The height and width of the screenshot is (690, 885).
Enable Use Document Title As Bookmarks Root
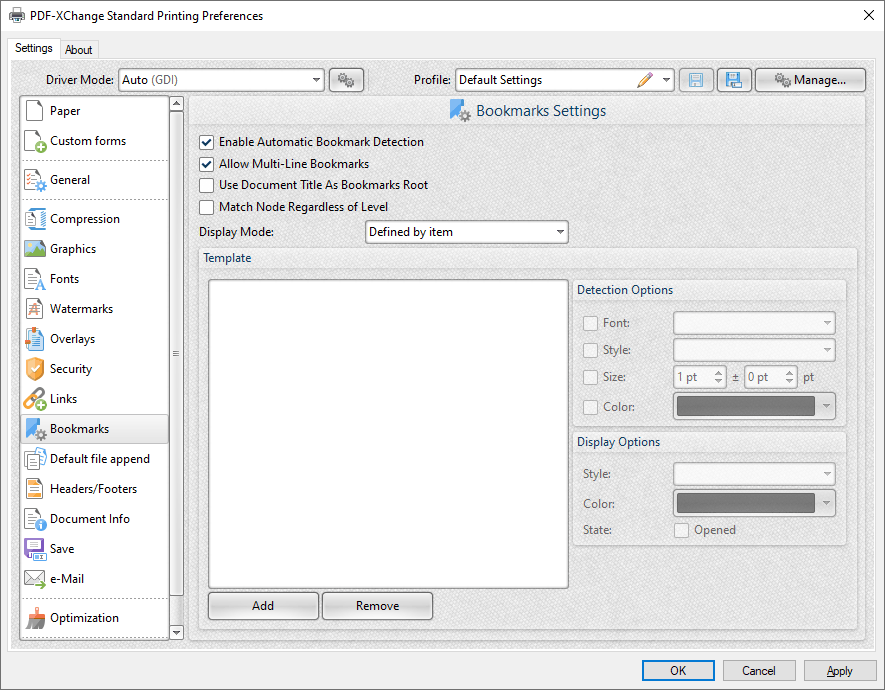206,185
